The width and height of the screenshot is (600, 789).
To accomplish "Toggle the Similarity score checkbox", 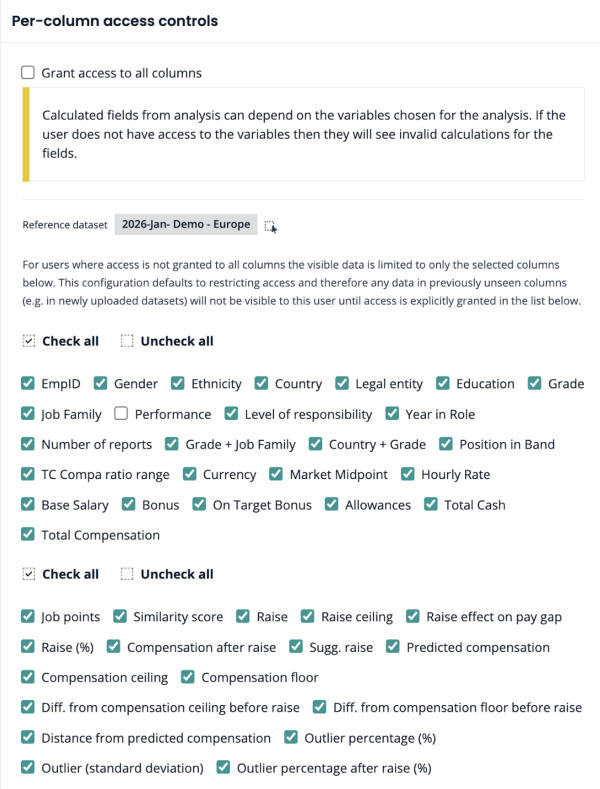I will 120,617.
